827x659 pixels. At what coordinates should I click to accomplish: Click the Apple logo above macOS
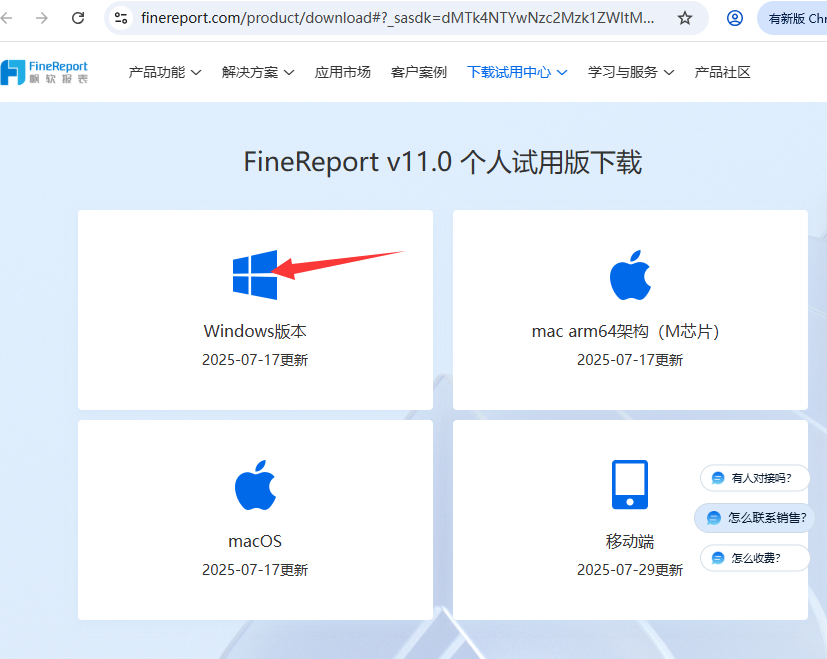click(x=255, y=485)
